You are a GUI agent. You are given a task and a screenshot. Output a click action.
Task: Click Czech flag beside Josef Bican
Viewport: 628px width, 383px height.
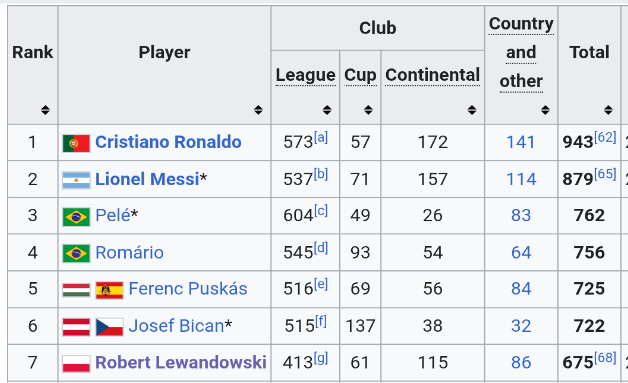[x=109, y=327]
